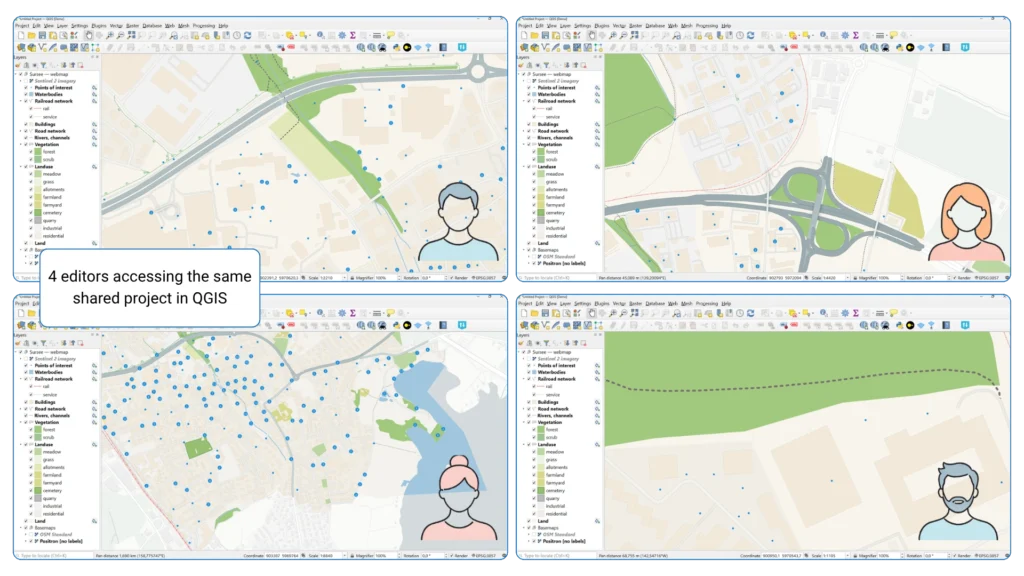Viewport: 1024px width, 576px height.
Task: Uncheck the Waterbodies layer in top-right window
Action: click(528, 94)
